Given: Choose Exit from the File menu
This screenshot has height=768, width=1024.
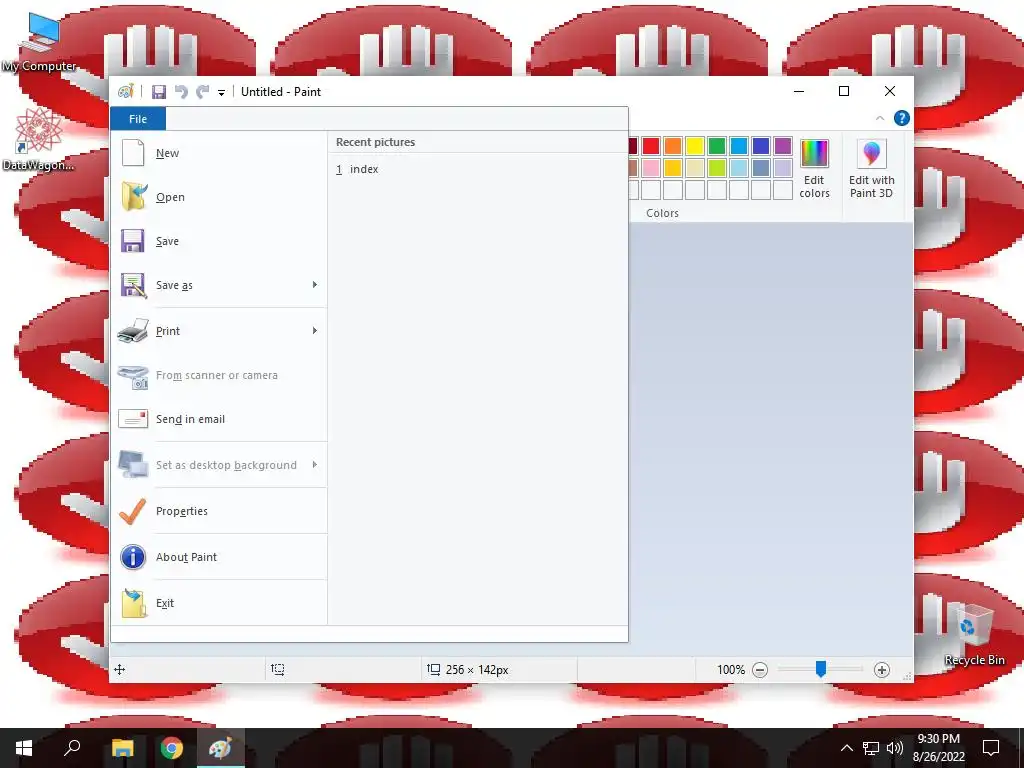Looking at the screenshot, I should (219, 603).
